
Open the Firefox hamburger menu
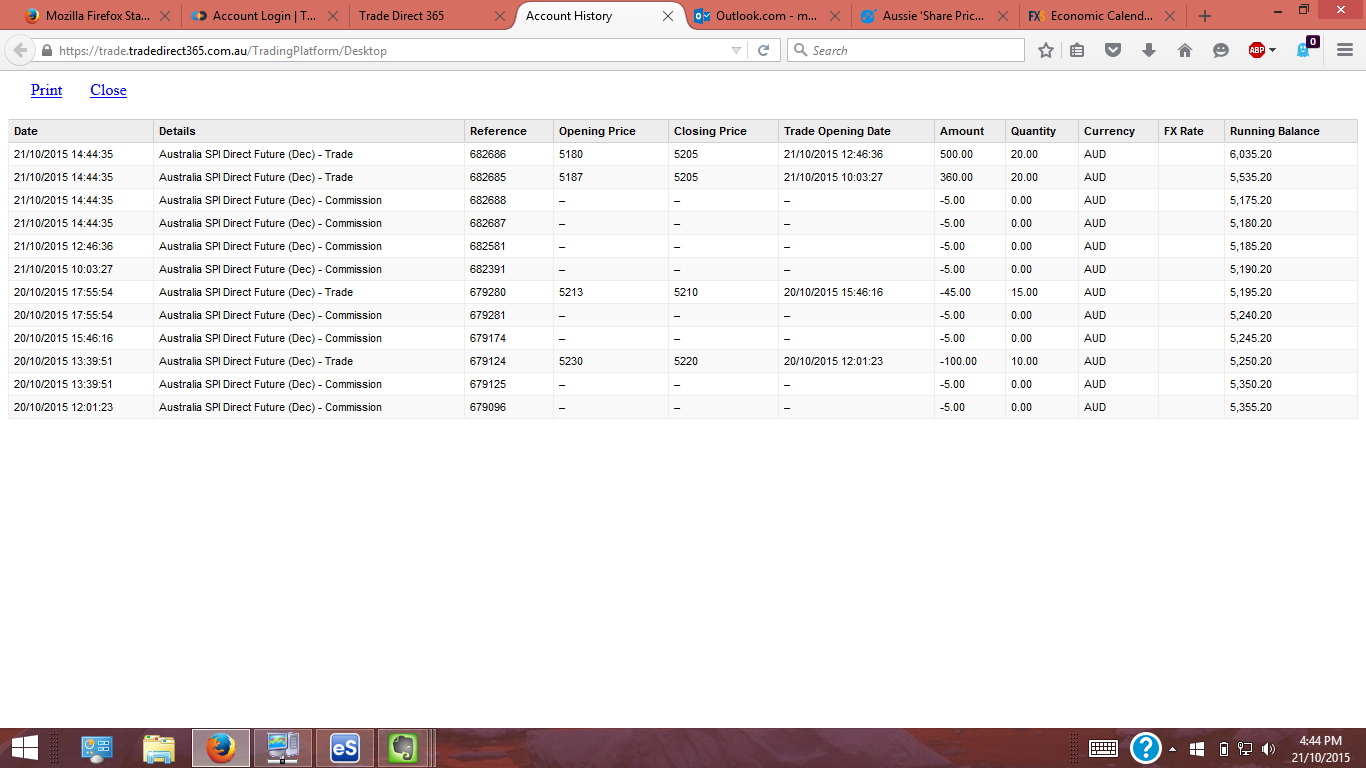click(x=1345, y=50)
